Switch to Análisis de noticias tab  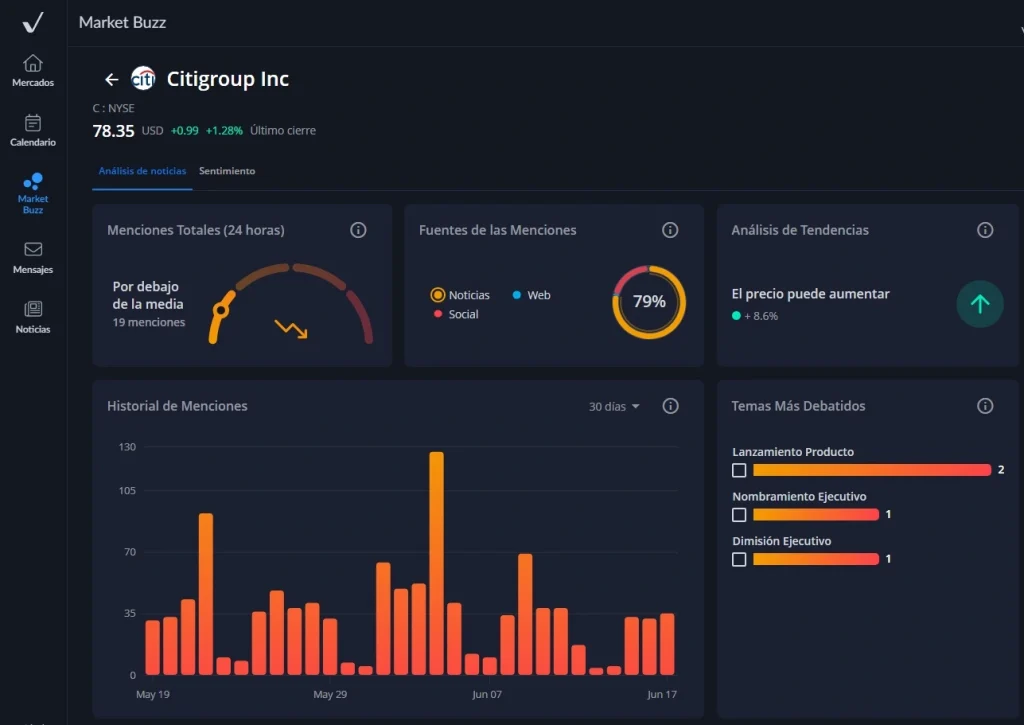tap(142, 171)
